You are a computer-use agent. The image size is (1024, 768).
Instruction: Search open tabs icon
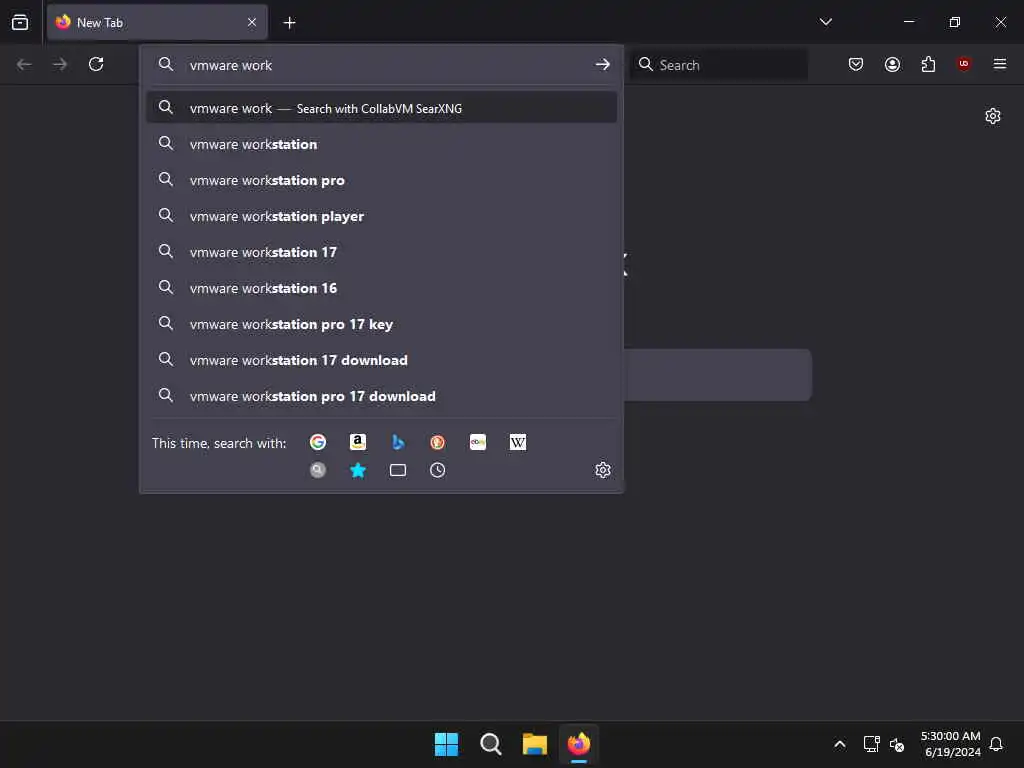pos(398,470)
